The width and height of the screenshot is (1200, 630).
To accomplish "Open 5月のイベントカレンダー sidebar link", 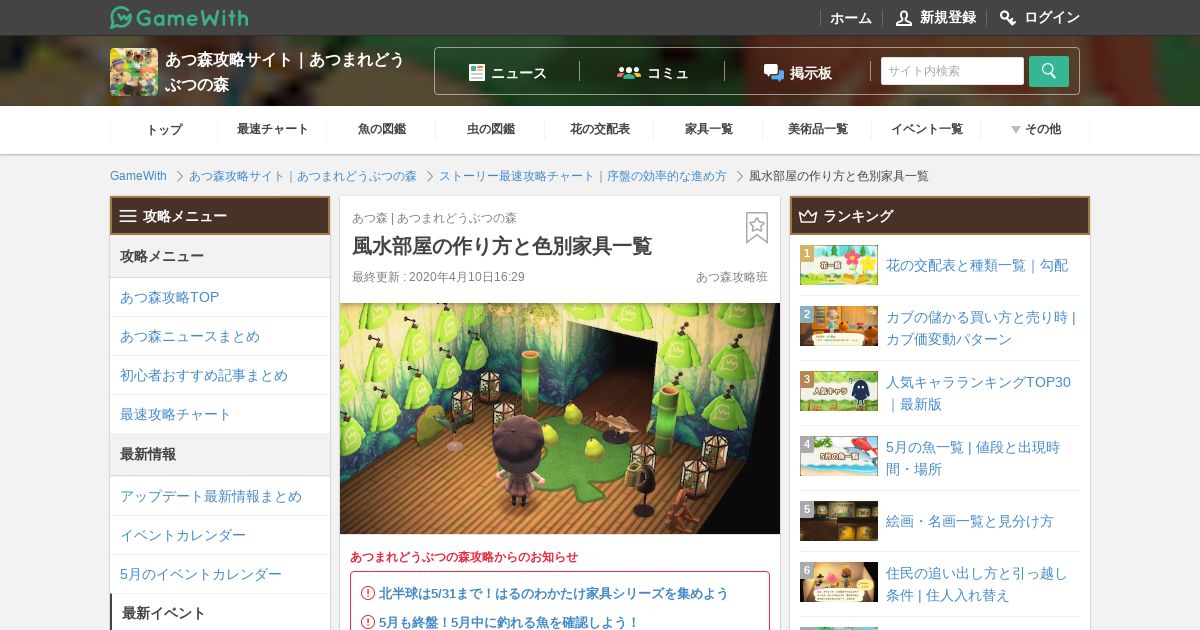I will pos(220,574).
